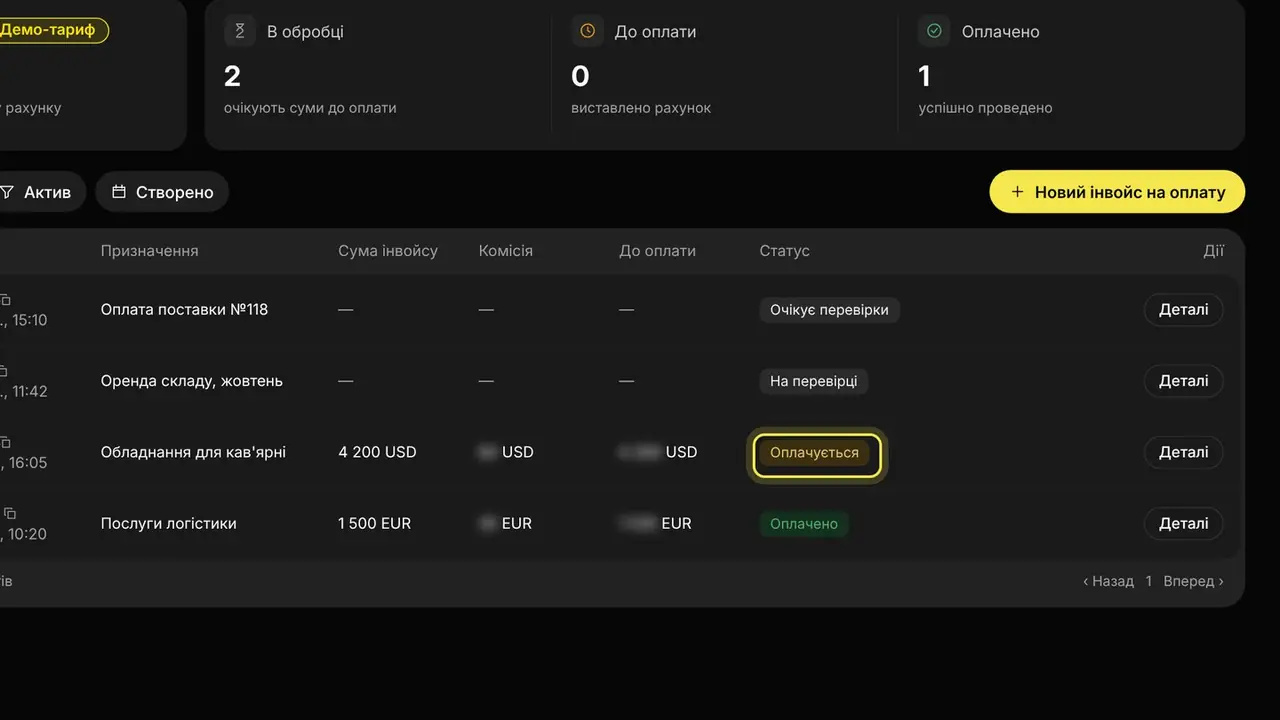Open the Створено date filter
The image size is (1280, 720).
[x=162, y=192]
